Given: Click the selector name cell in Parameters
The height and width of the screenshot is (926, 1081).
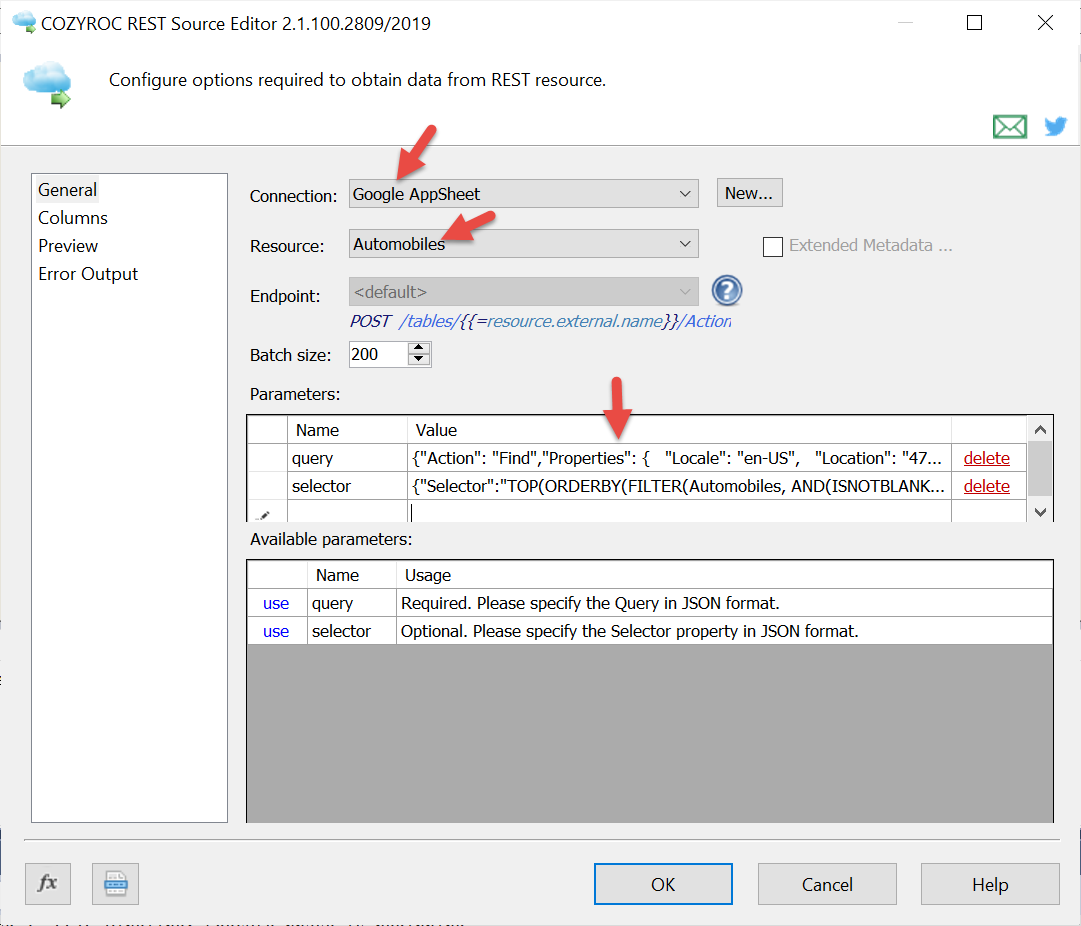Looking at the screenshot, I should (347, 486).
